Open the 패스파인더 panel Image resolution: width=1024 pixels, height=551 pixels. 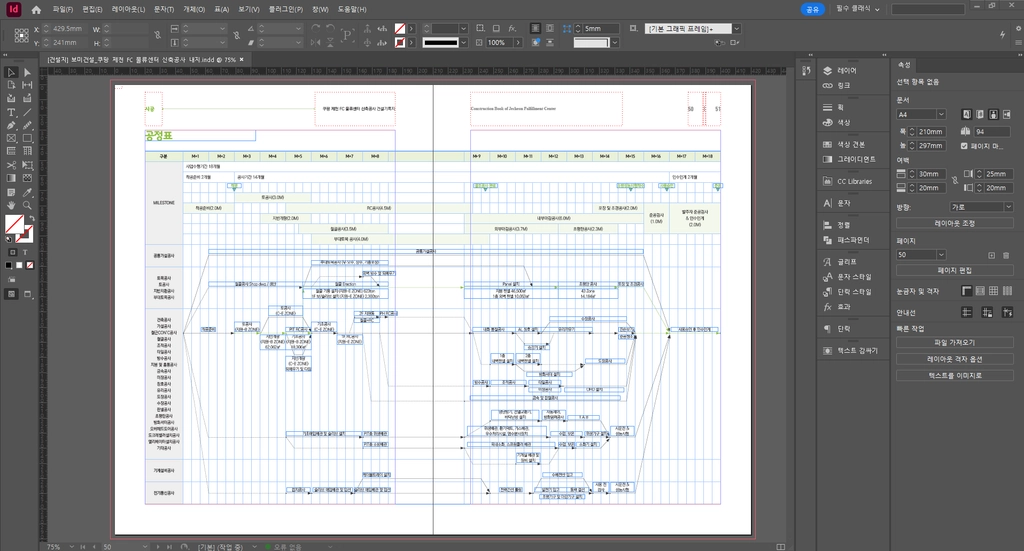pyautogui.click(x=846, y=240)
